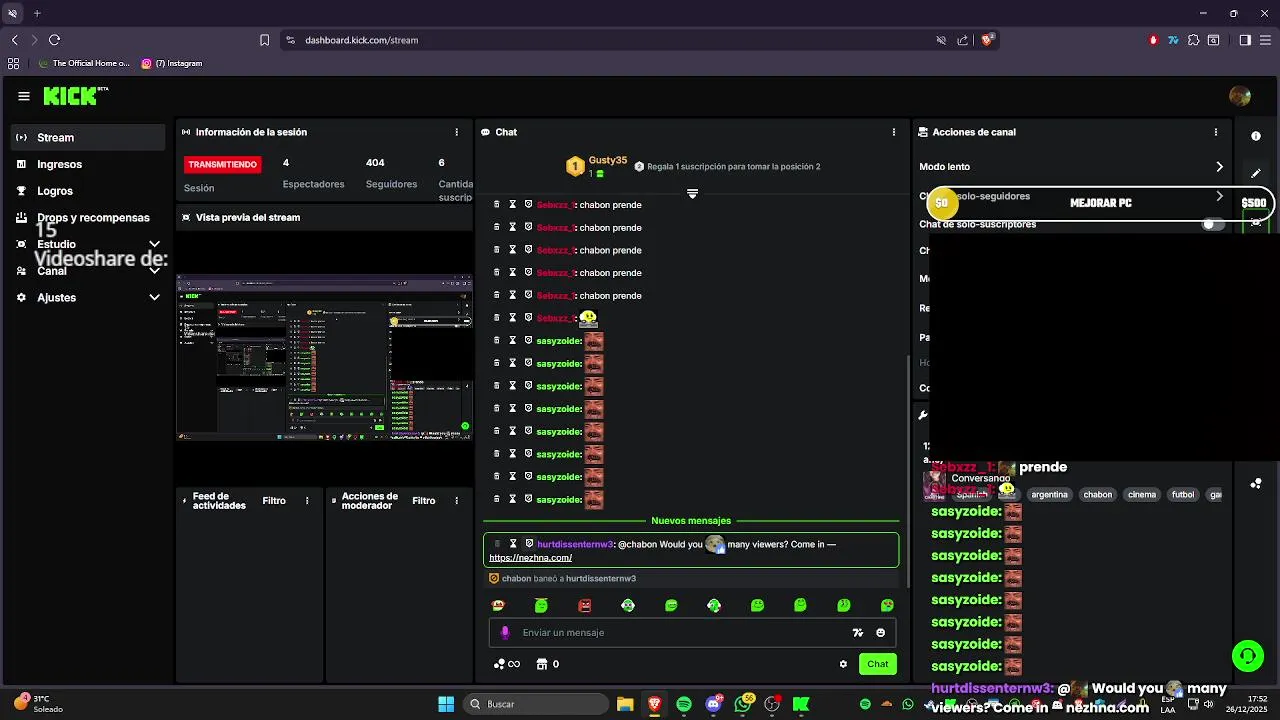Viewport: 1280px width, 720px height.
Task: Go to Ingresos in the sidebar
Action: 88,164
